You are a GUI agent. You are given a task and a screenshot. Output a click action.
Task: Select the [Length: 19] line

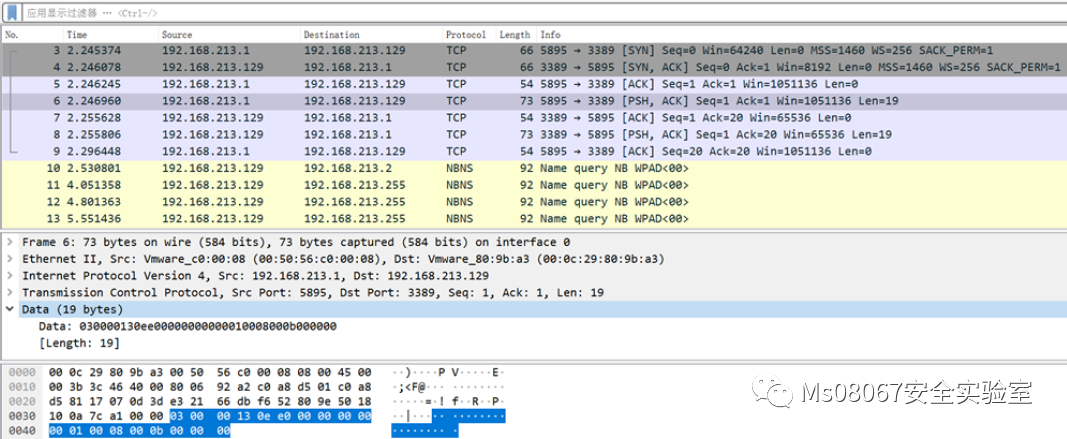coord(80,343)
